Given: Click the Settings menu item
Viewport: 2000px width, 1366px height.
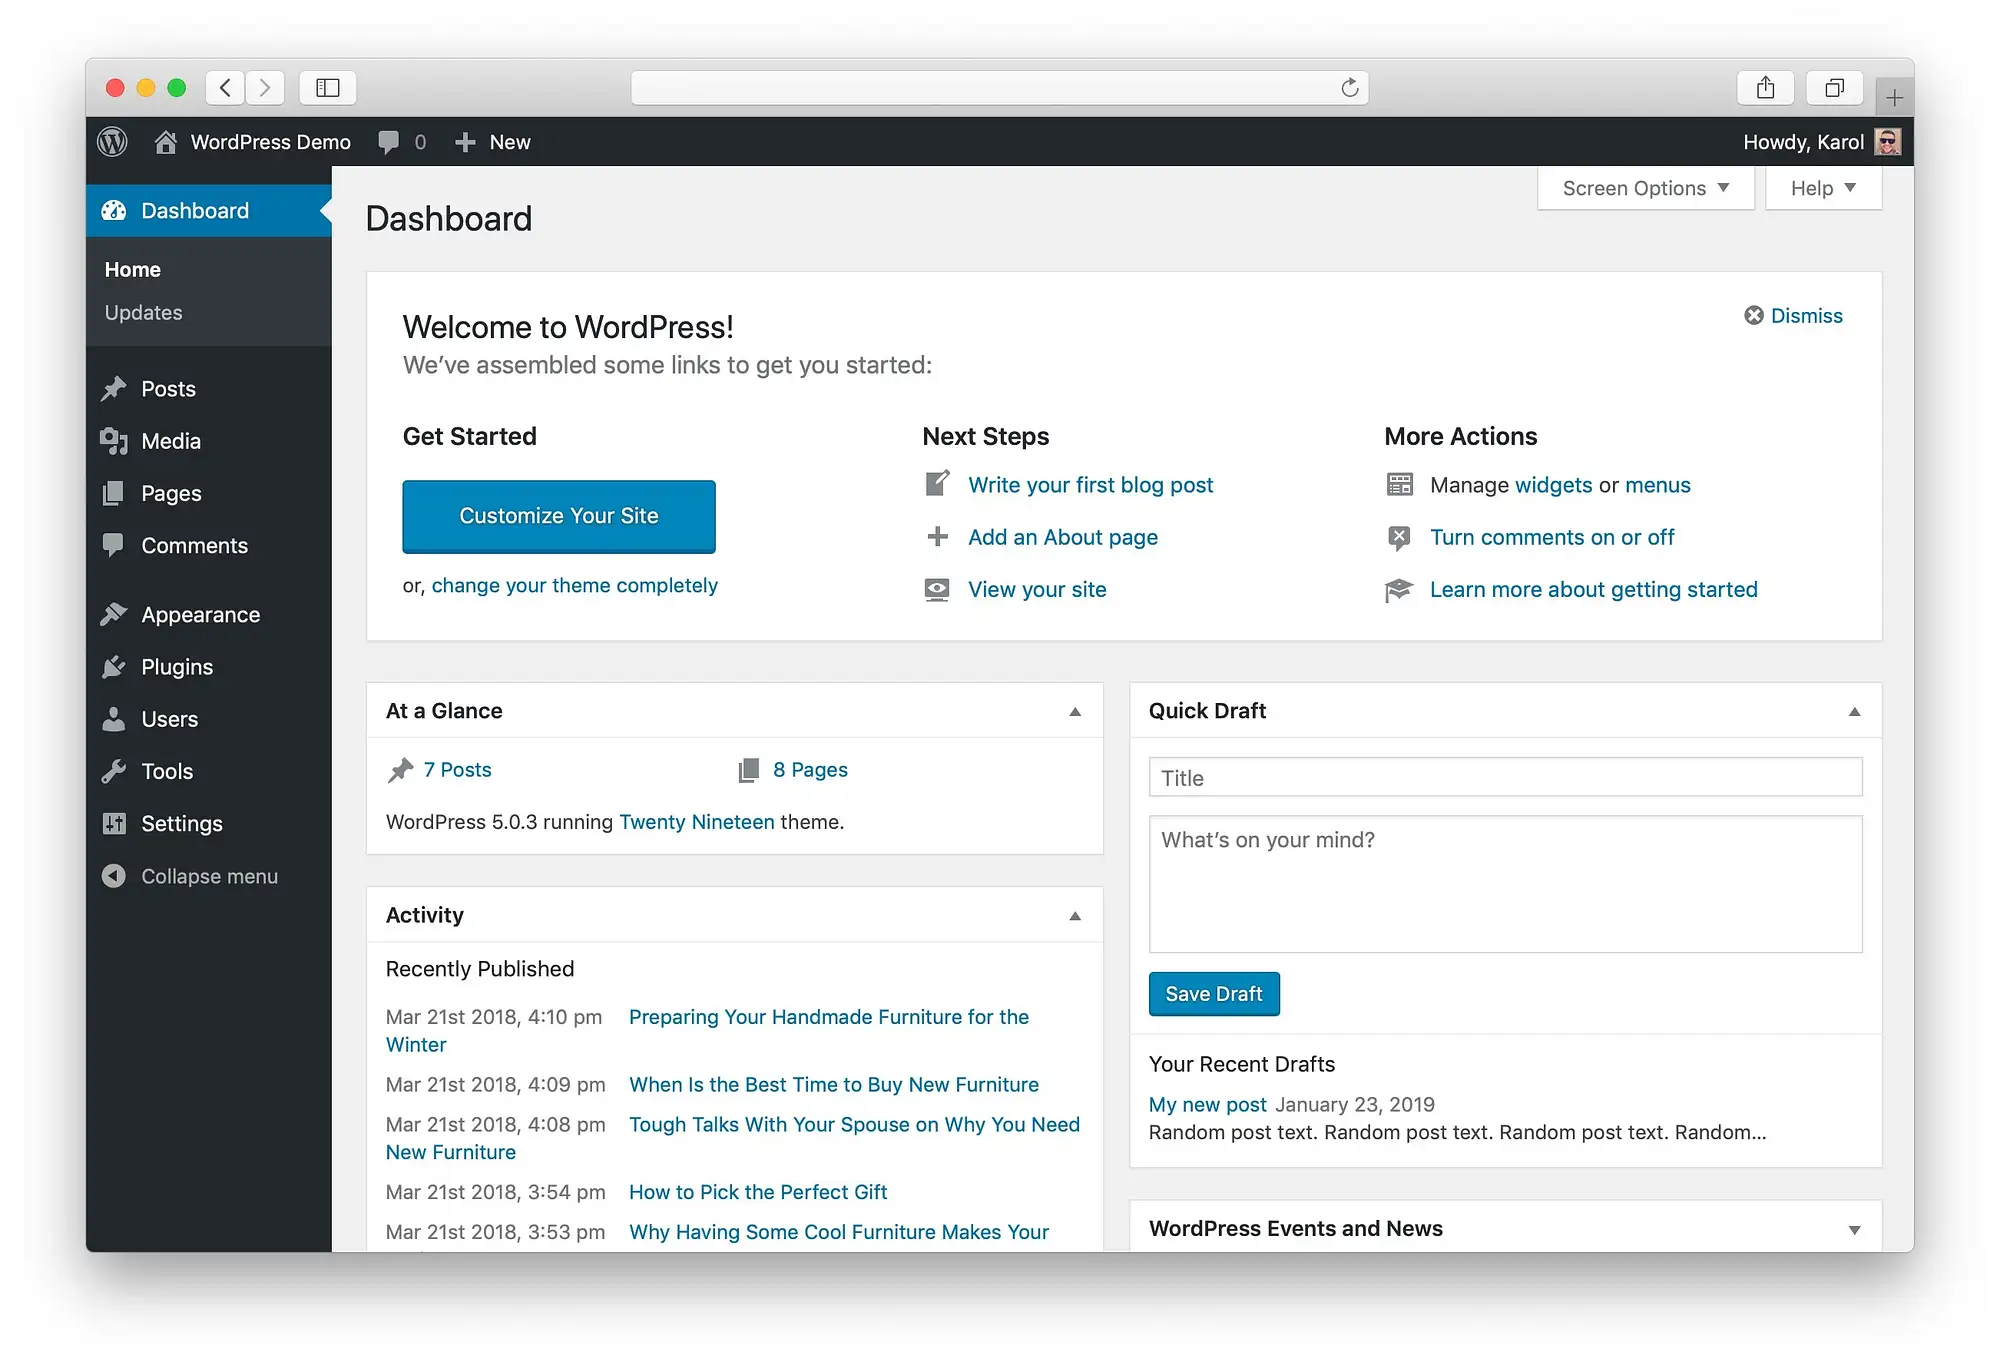Looking at the screenshot, I should pos(181,822).
